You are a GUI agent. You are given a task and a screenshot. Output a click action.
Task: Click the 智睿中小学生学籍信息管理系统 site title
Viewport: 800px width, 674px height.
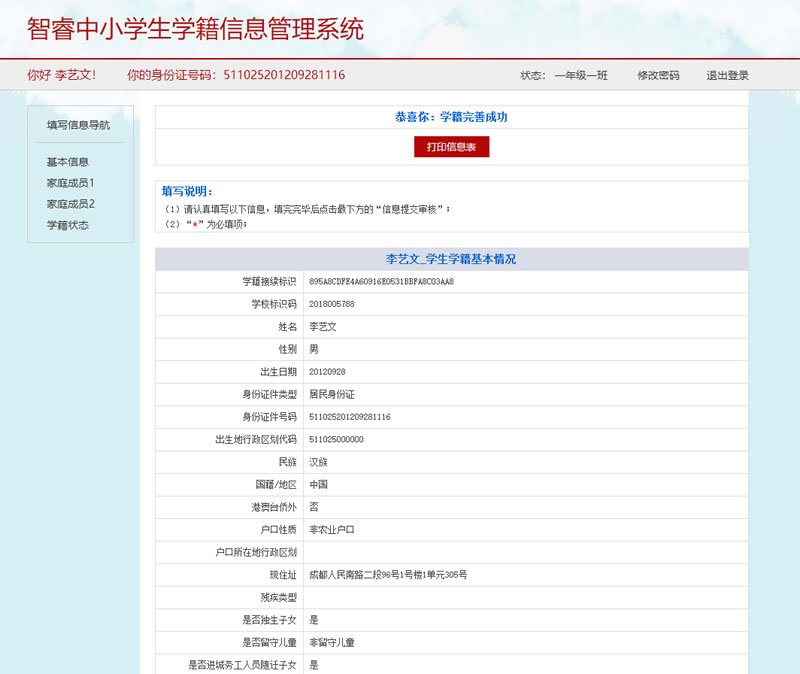point(196,28)
